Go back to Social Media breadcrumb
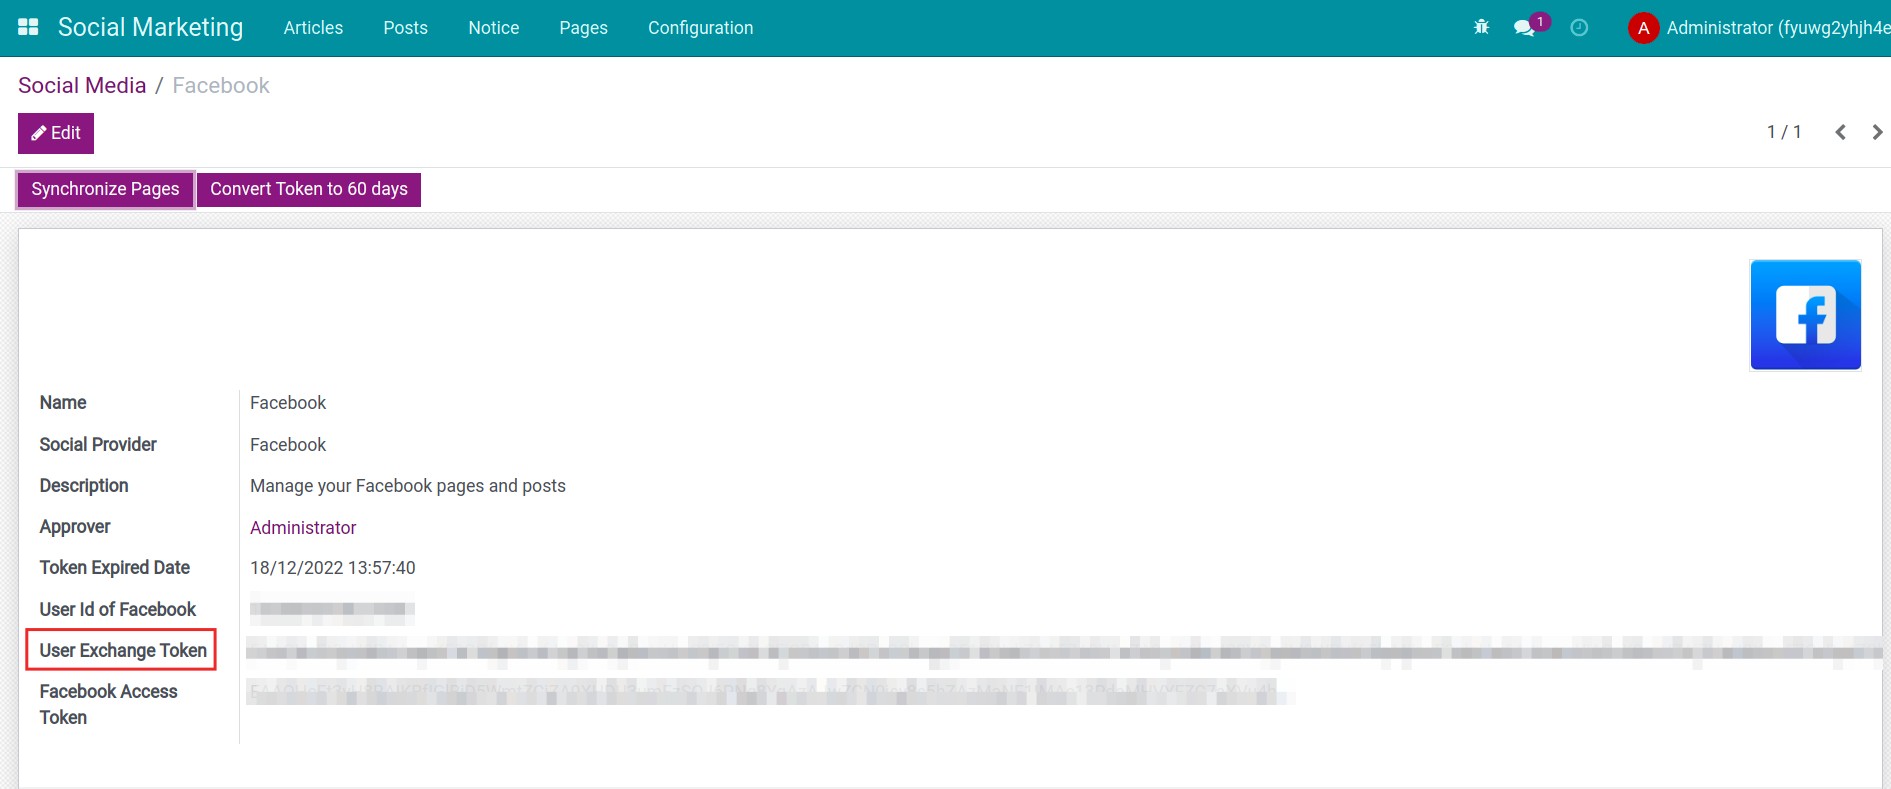The width and height of the screenshot is (1891, 789). click(82, 86)
